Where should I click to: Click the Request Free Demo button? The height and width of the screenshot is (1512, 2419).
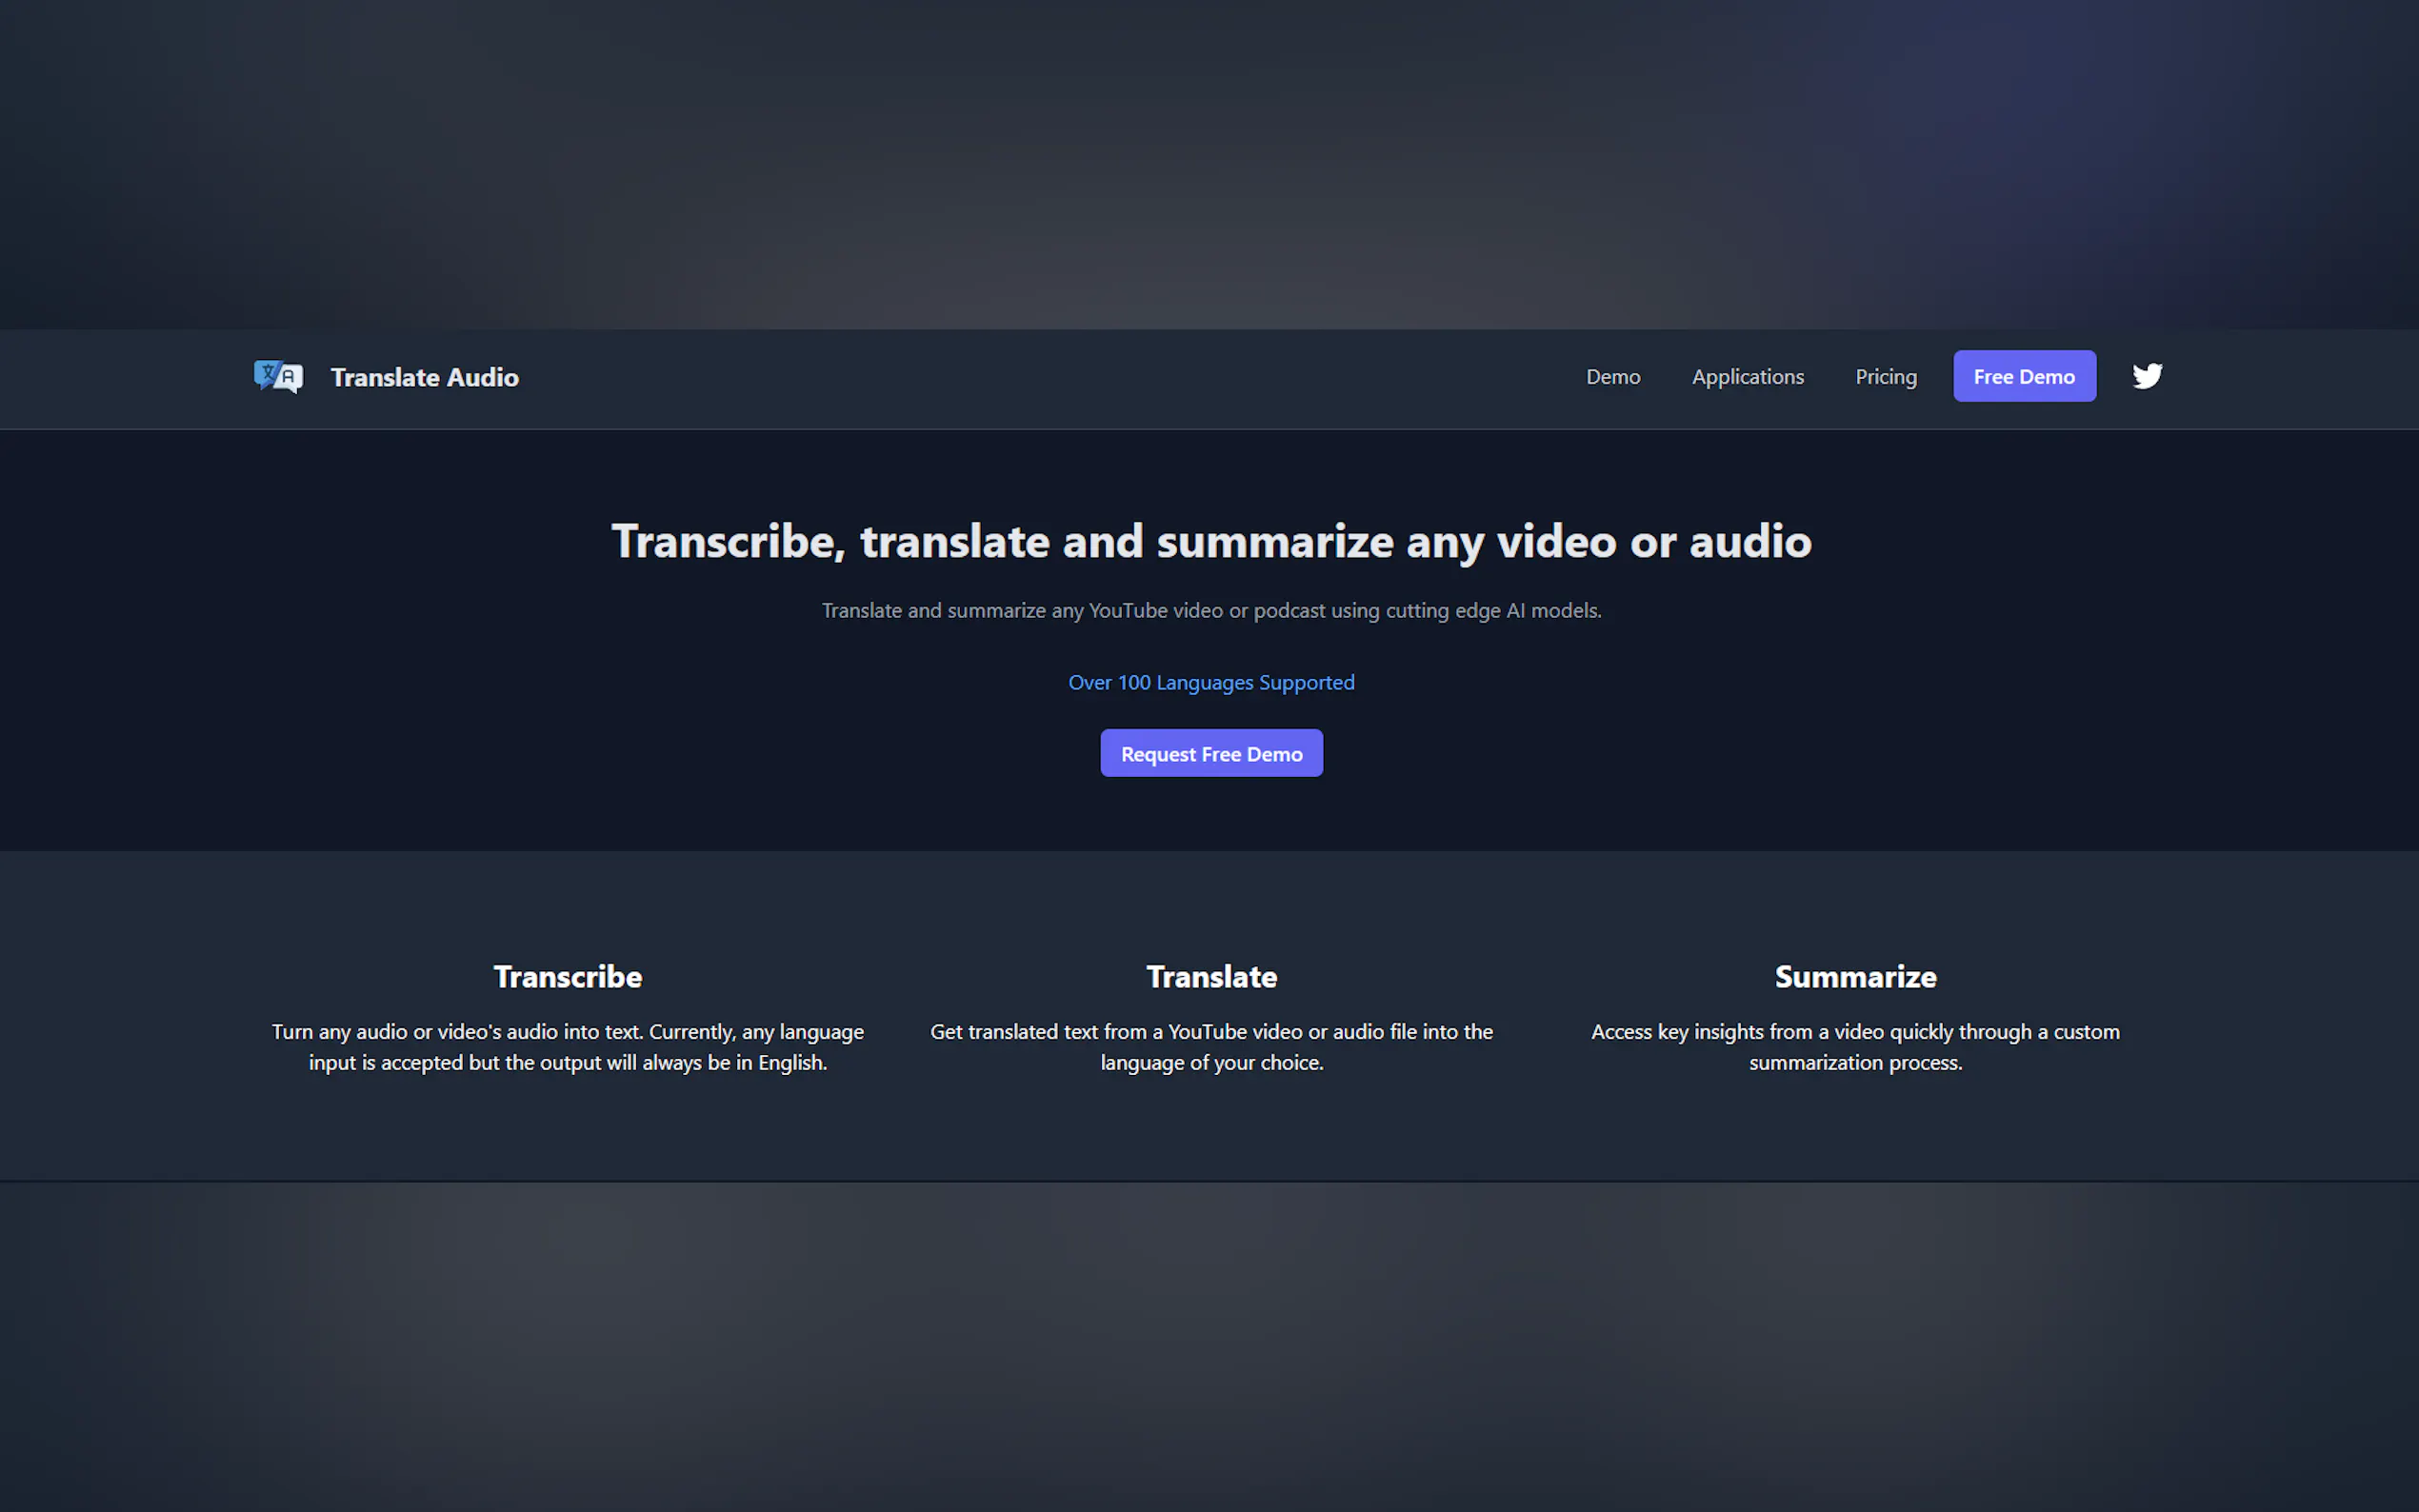1211,753
